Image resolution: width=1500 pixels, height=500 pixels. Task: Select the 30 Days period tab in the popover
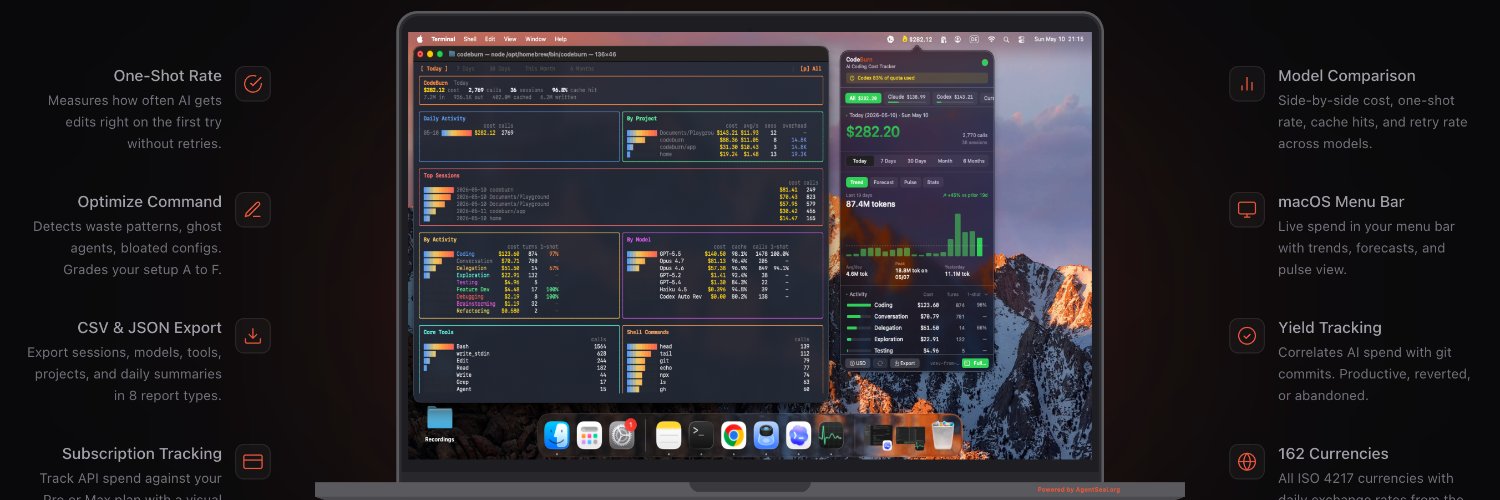click(917, 161)
